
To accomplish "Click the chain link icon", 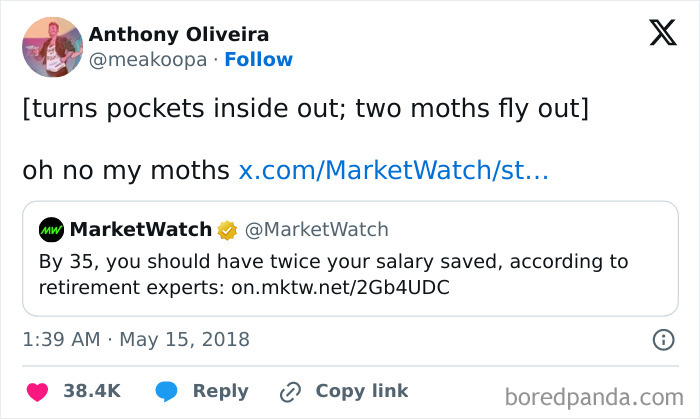I will point(291,391).
